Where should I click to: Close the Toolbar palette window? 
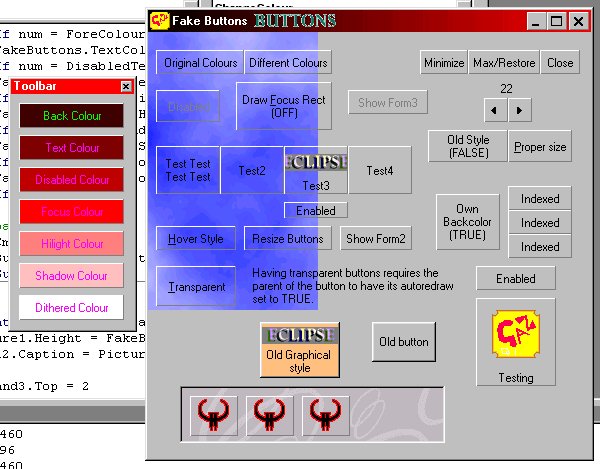tap(126, 87)
